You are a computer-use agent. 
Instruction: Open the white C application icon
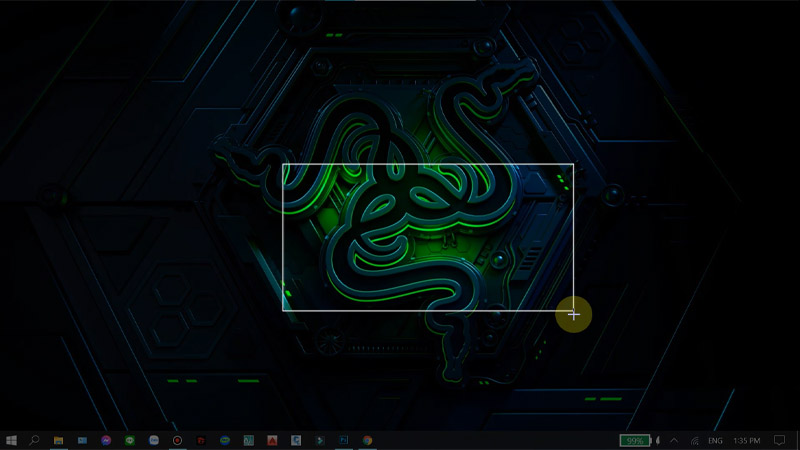click(296, 440)
